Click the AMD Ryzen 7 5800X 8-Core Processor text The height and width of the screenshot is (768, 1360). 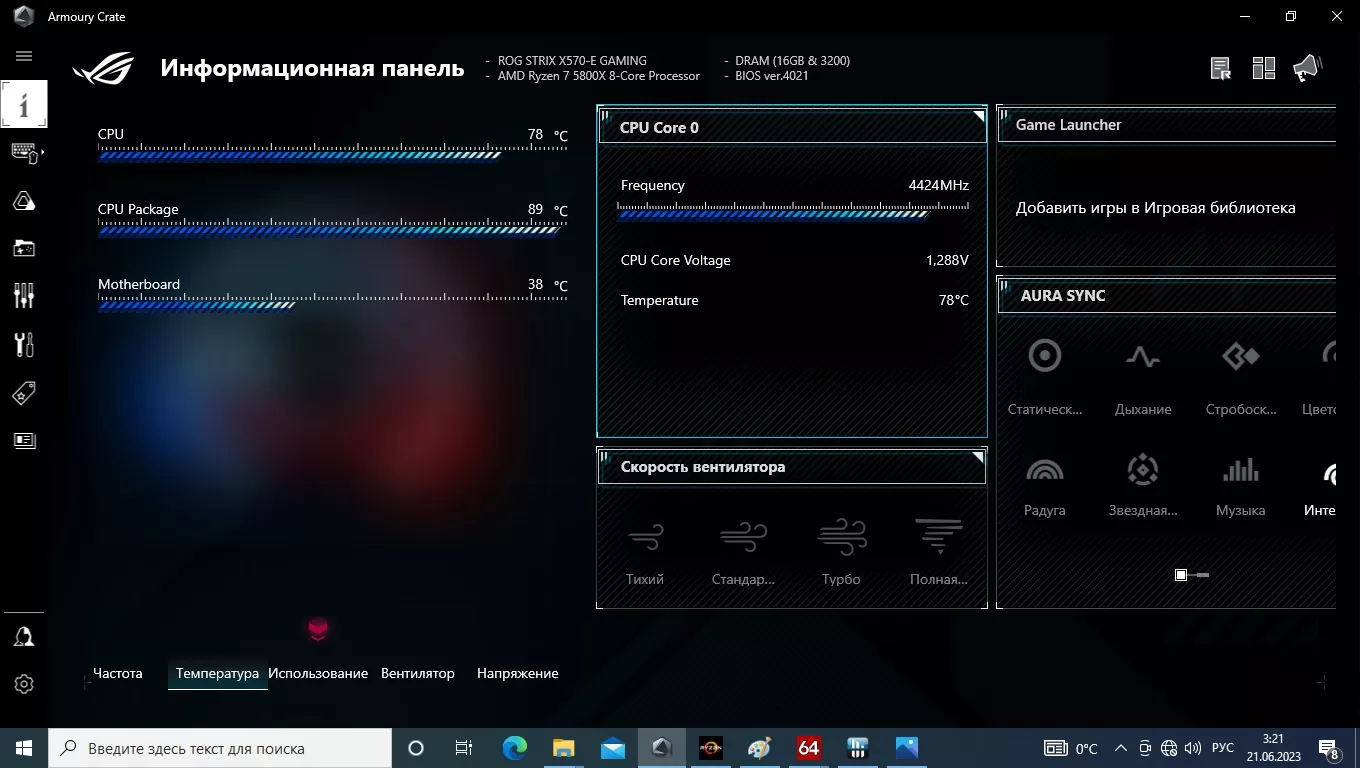[x=599, y=76]
